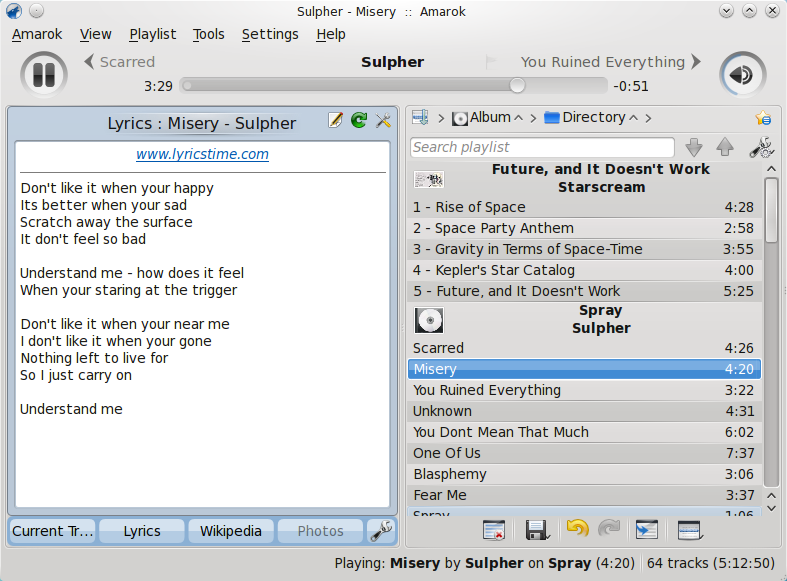
Task: Jump to previous search result up arrow
Action: click(x=725, y=148)
